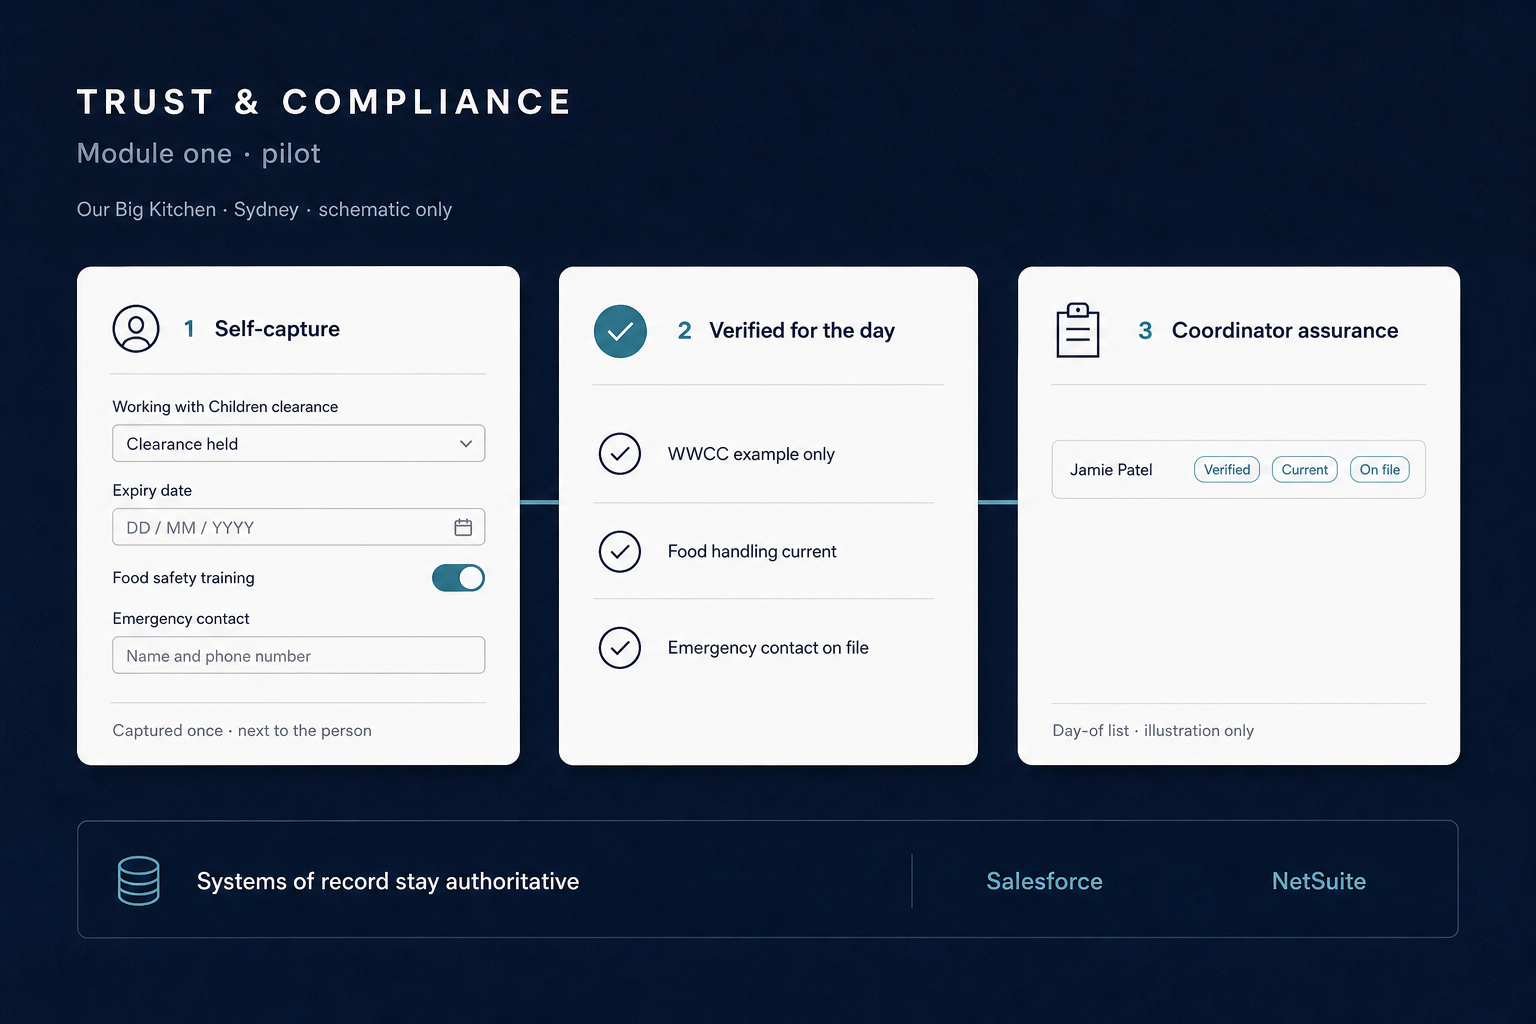The image size is (1536, 1024).
Task: Click the Coordinator assurance heading
Action: click(x=1285, y=331)
